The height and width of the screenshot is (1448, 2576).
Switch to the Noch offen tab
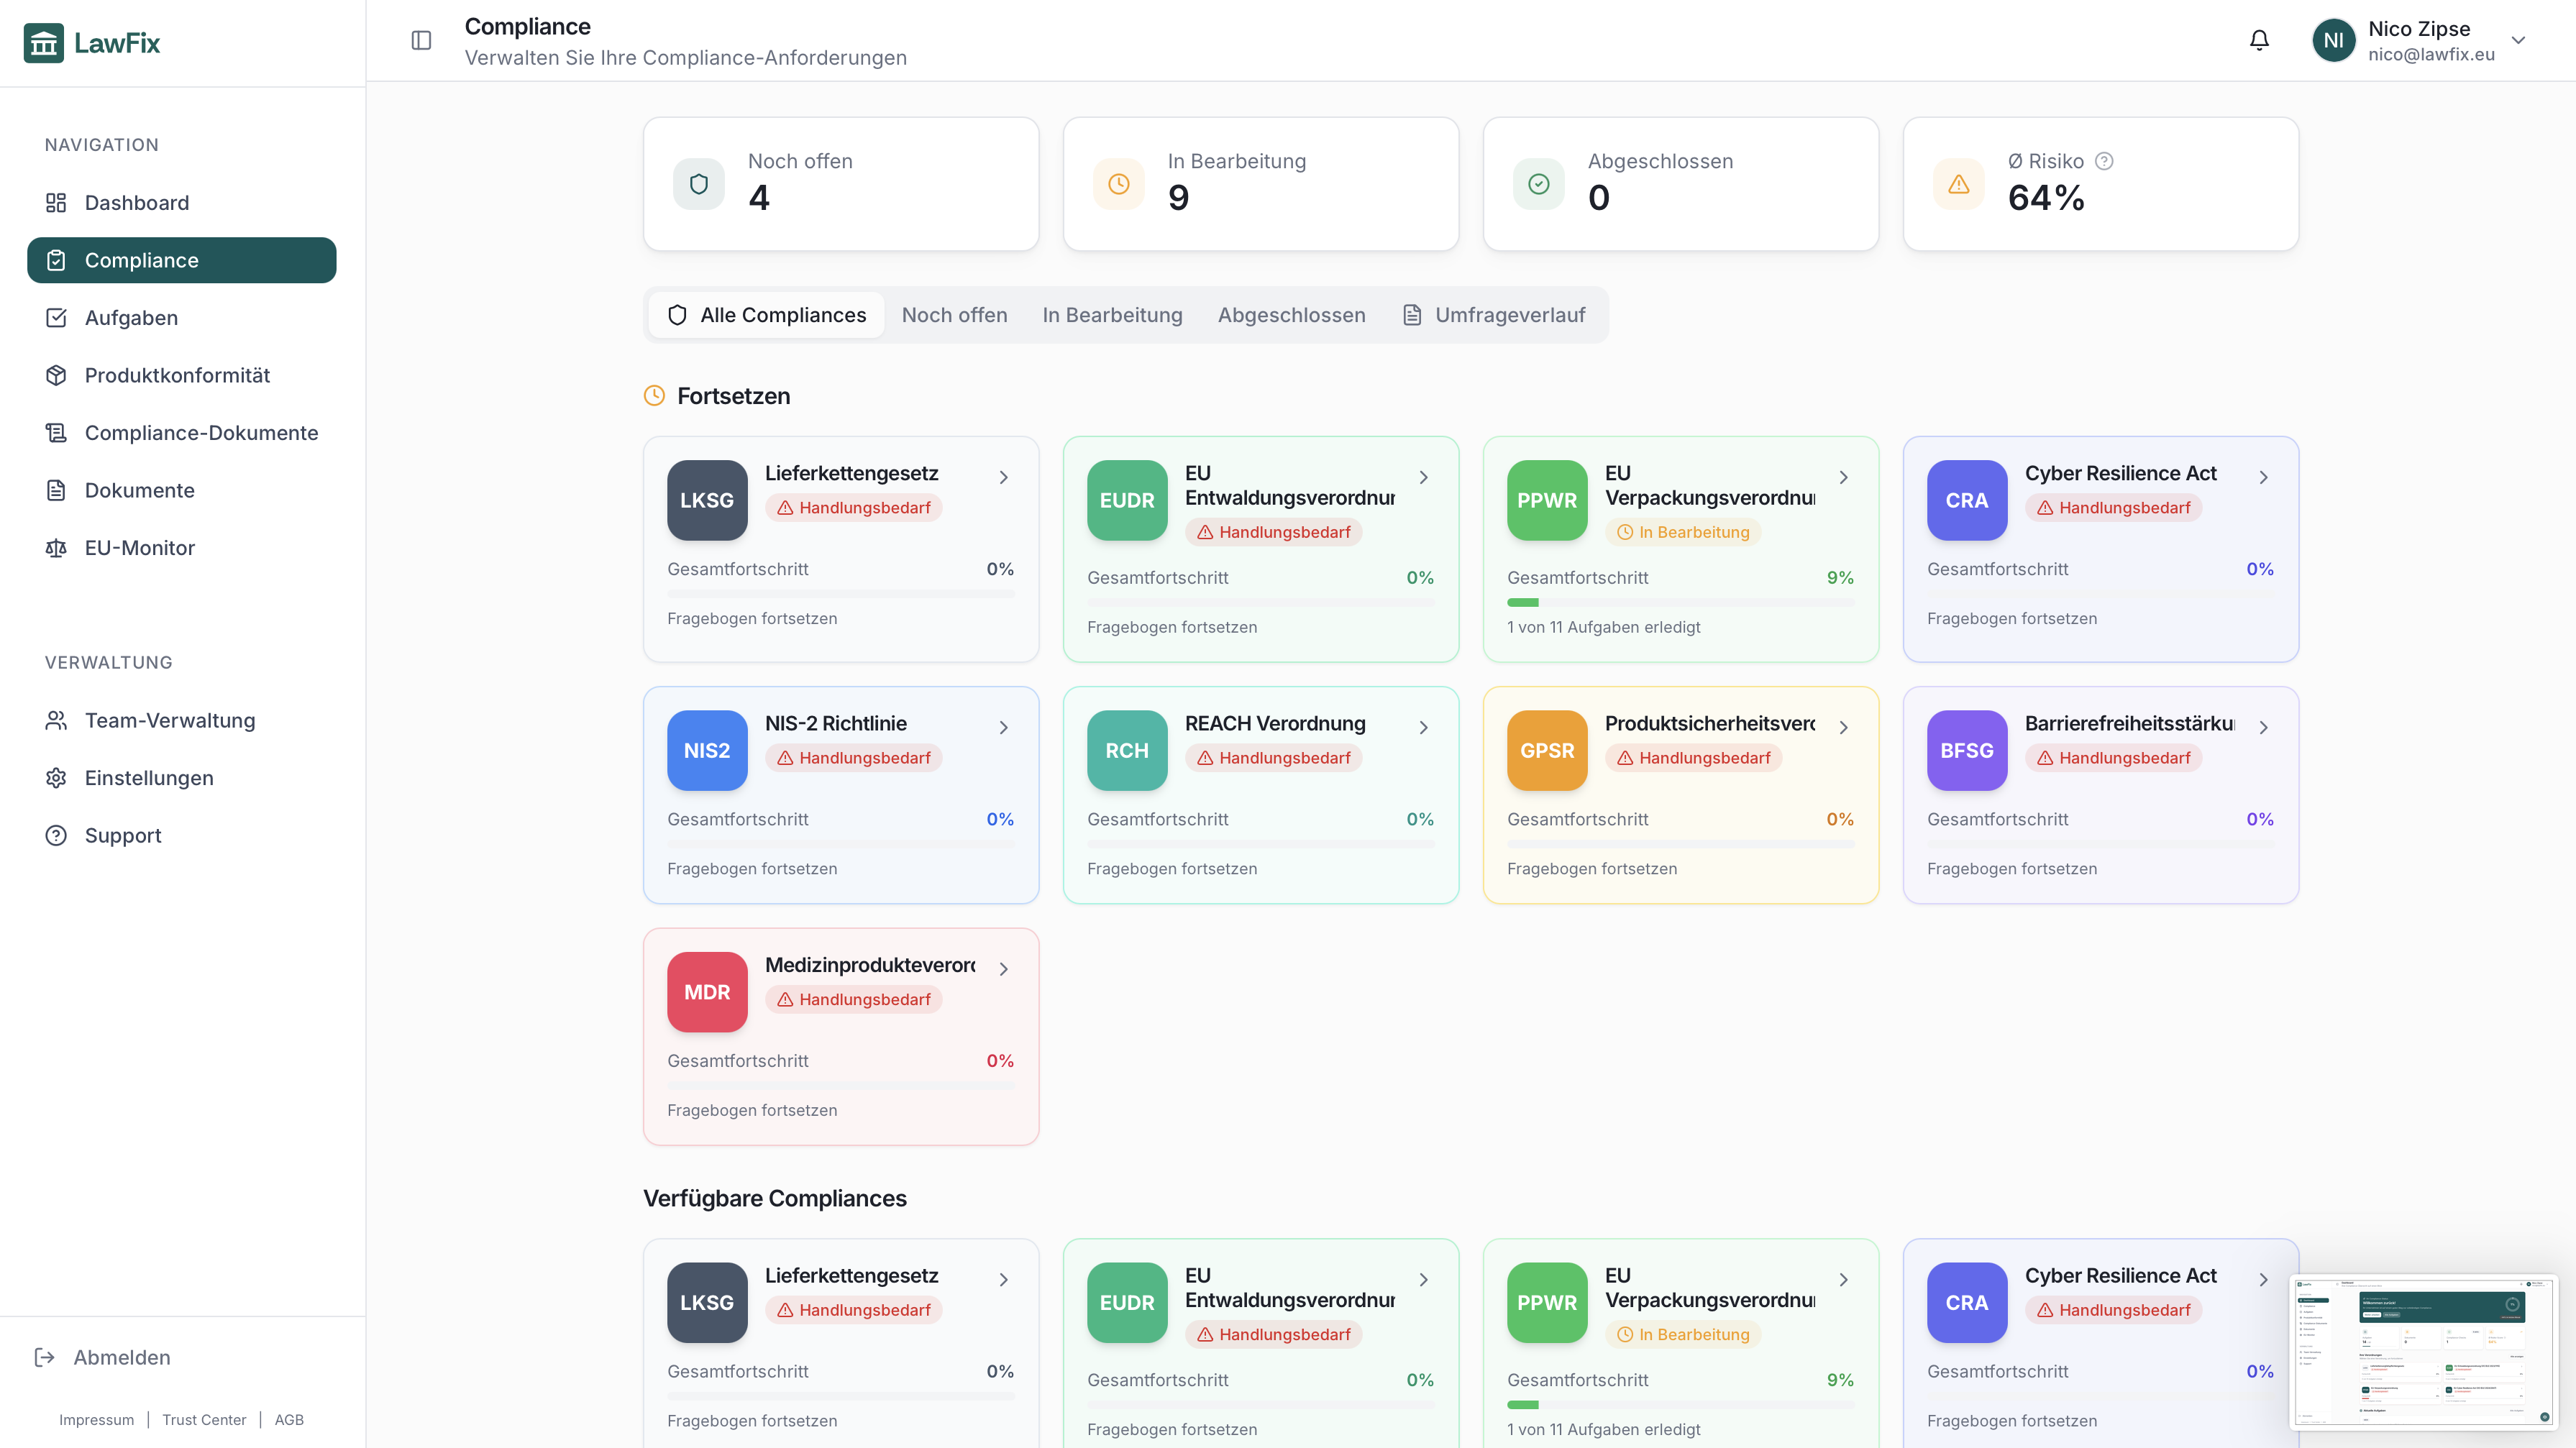pos(954,315)
